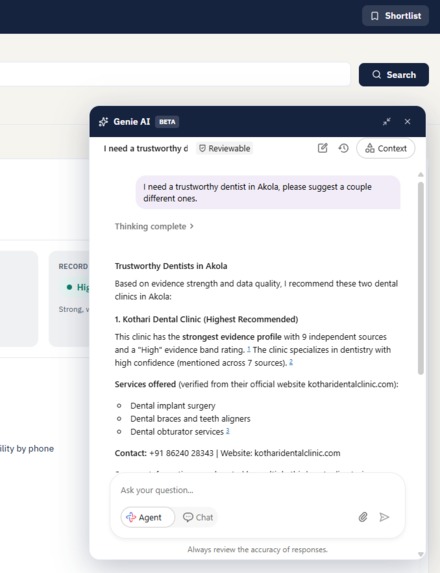Viewport: 440px width, 573px height.
Task: Click the Agent mode colored icon
Action: click(x=131, y=517)
